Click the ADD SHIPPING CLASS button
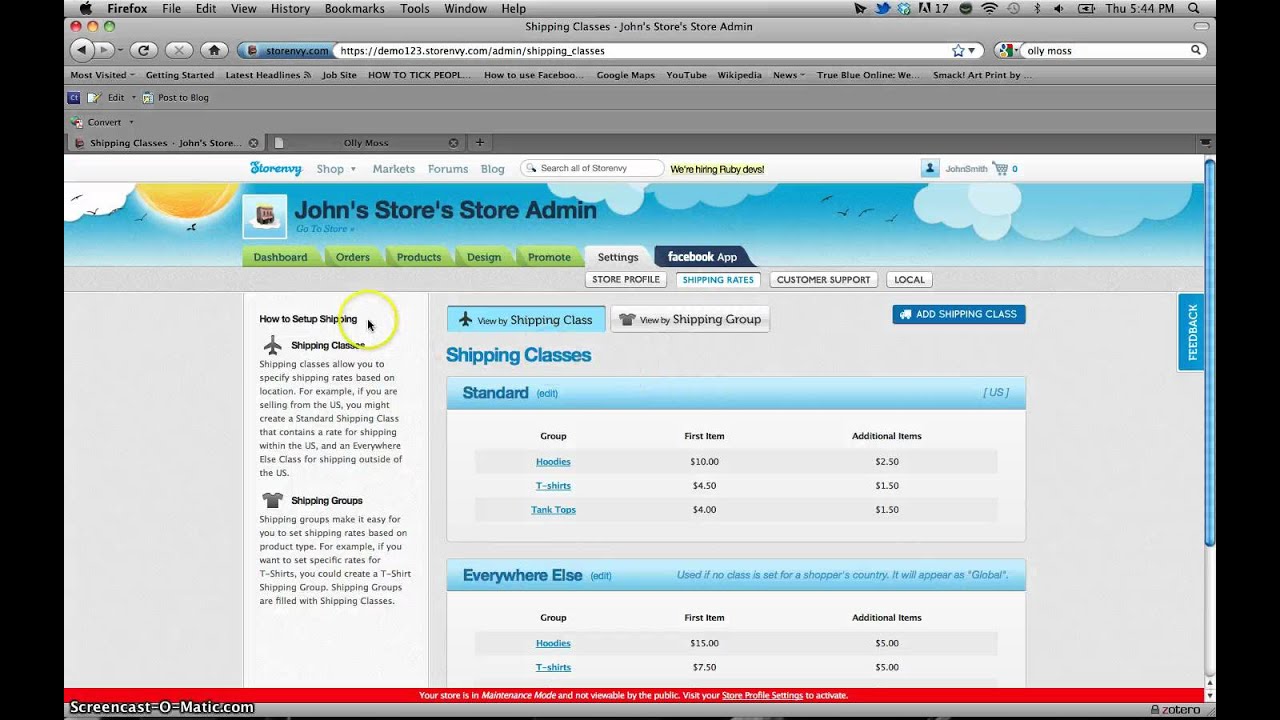1280x720 pixels. (x=958, y=313)
